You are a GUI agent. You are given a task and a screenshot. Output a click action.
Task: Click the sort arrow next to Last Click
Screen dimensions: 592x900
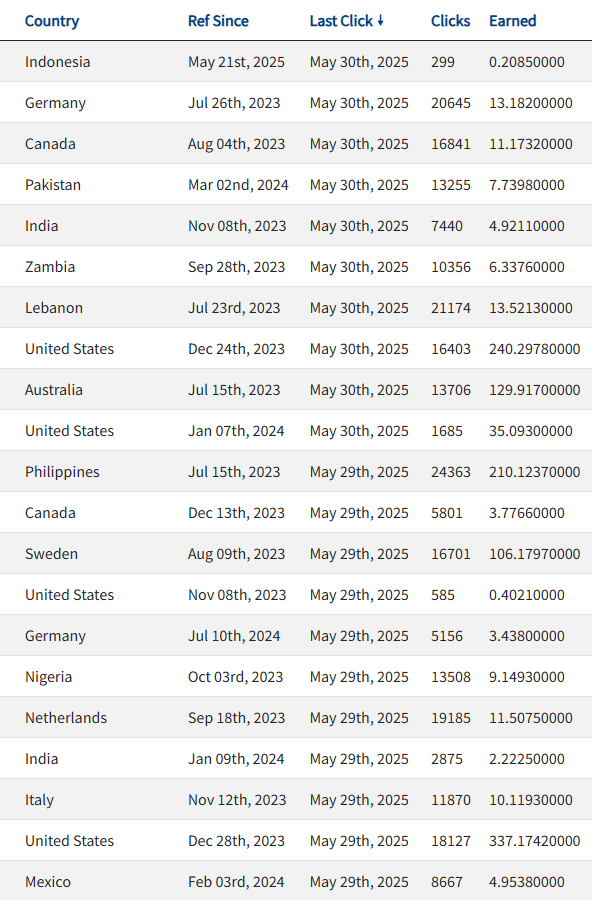point(380,21)
